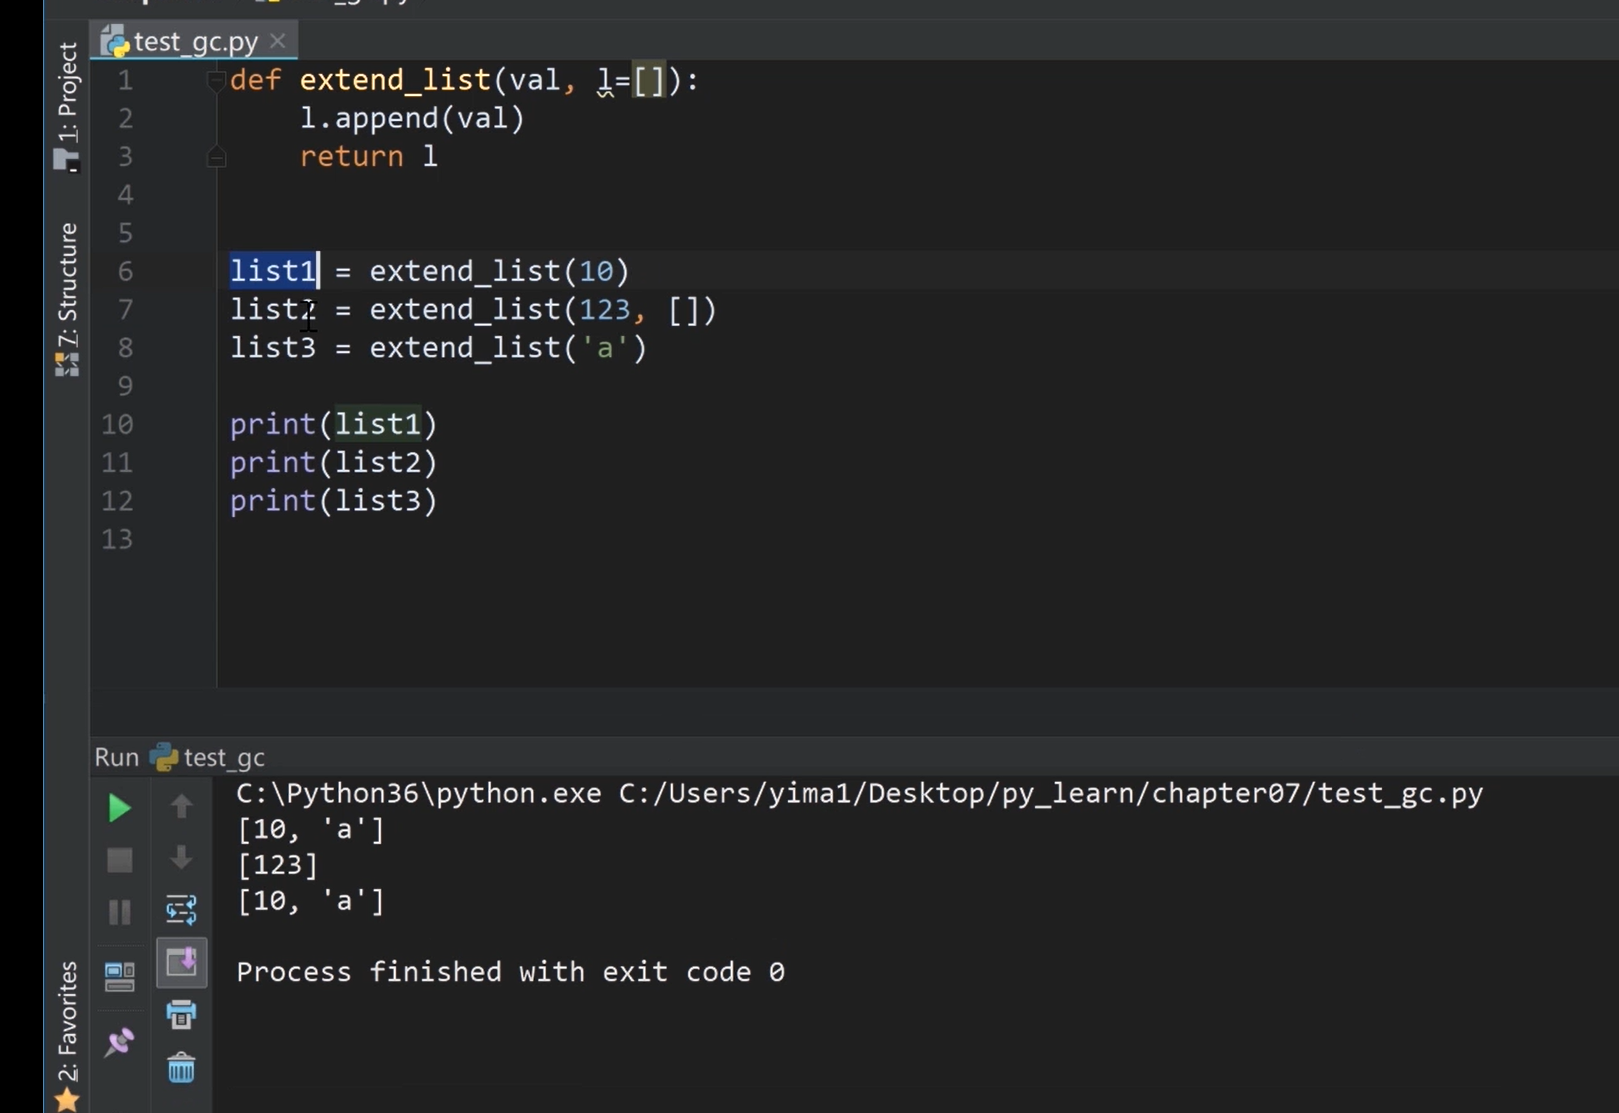
Task: Click 'return' keyword on line 3
Action: pos(351,156)
